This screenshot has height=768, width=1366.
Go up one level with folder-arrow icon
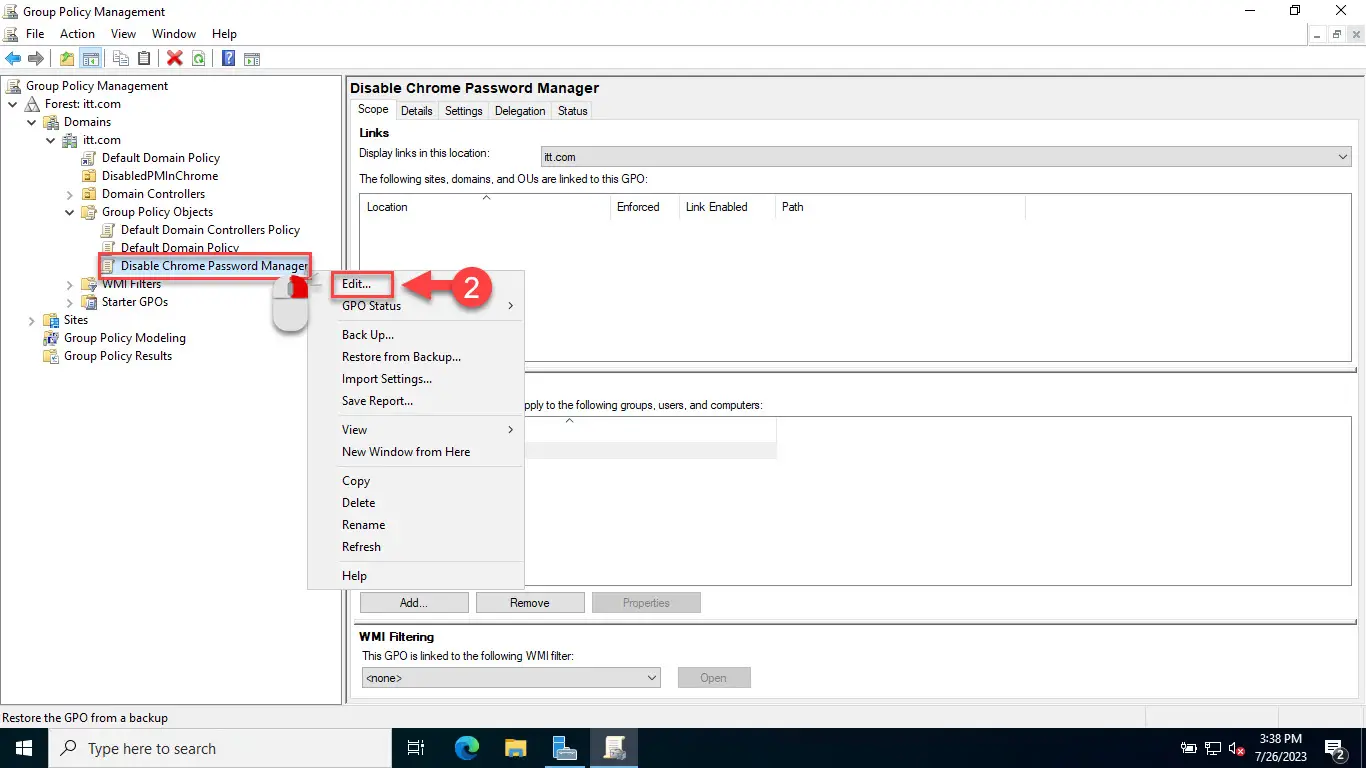pos(67,58)
